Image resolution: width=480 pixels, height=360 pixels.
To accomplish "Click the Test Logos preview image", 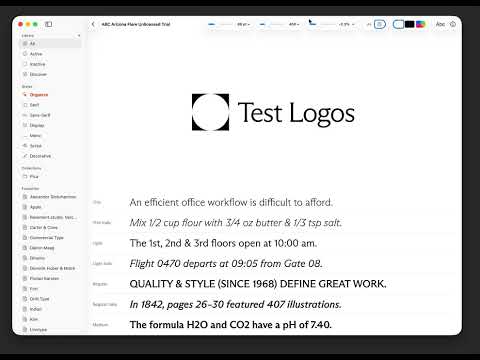I will pos(273,112).
